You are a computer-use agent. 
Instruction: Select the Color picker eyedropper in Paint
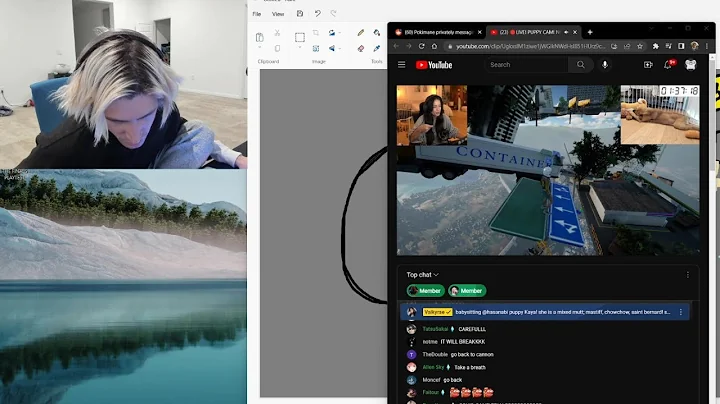click(x=377, y=48)
